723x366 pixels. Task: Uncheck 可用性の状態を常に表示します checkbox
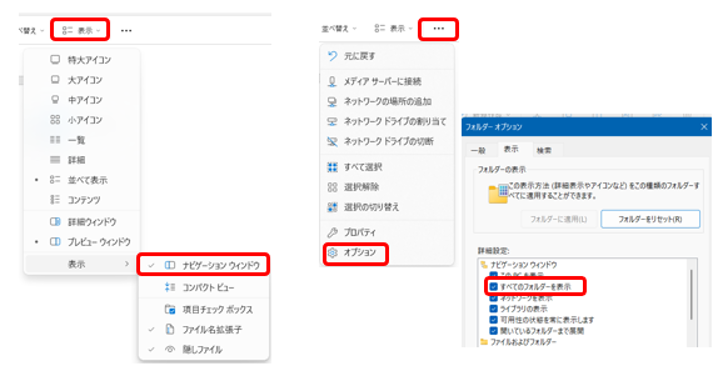coord(493,320)
